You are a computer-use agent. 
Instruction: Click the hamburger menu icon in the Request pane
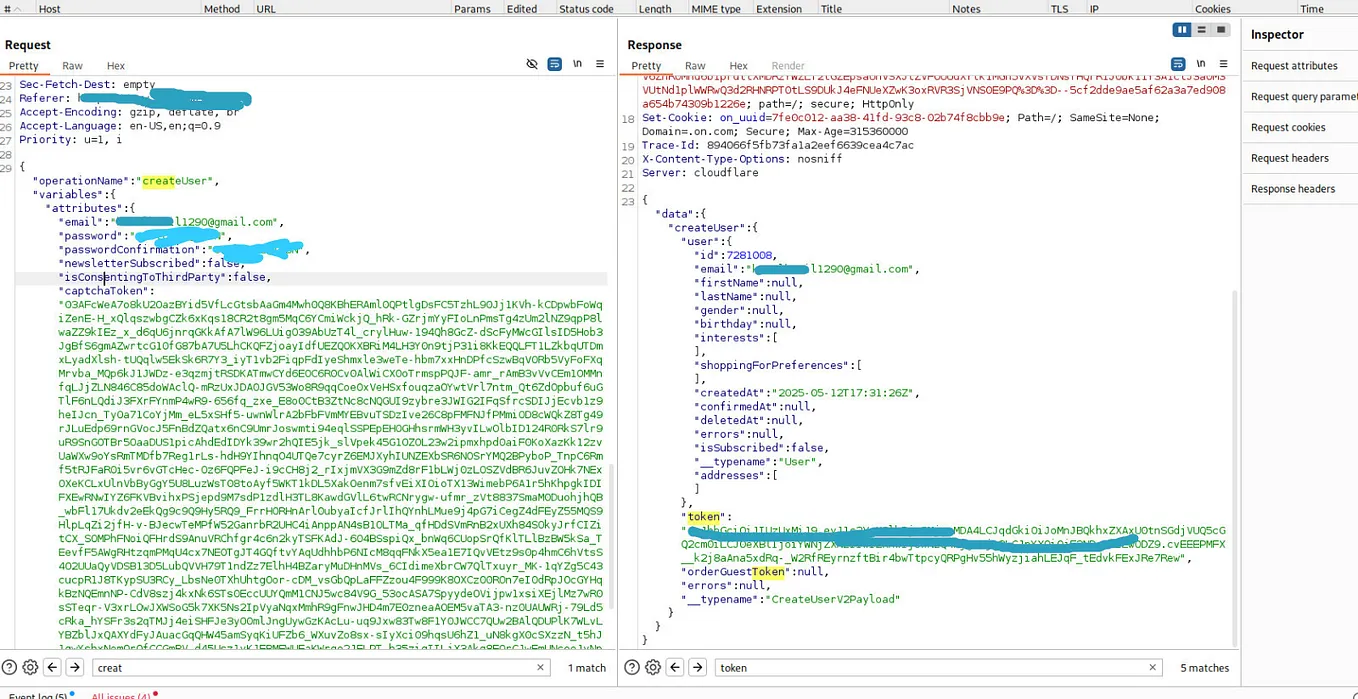[x=599, y=63]
